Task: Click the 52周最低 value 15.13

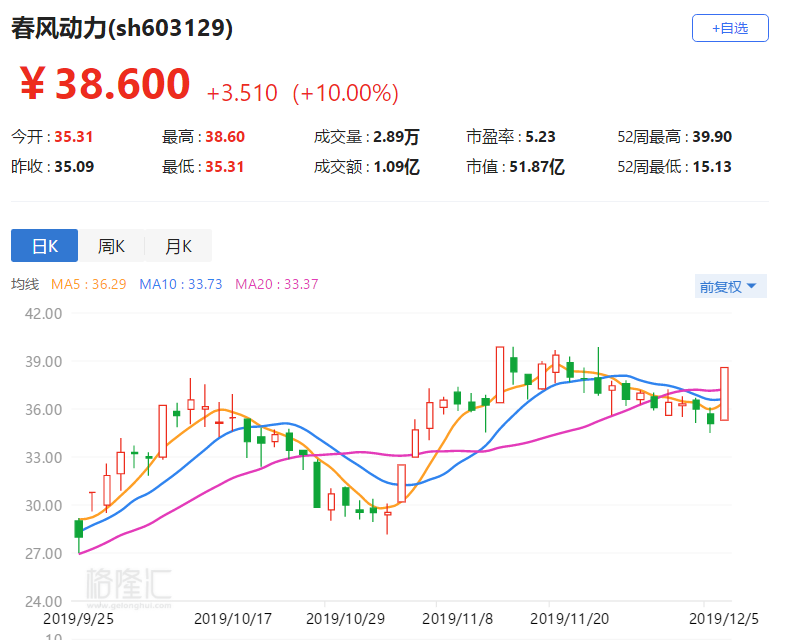Action: [712, 167]
